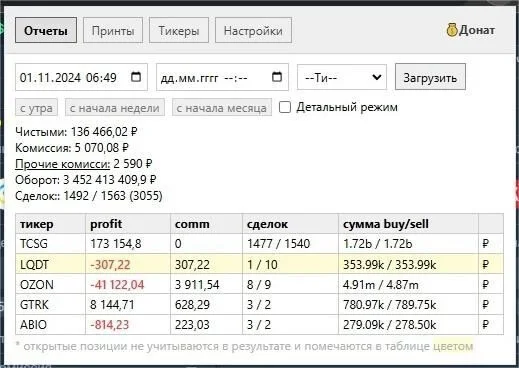Screen dimensions: 519x368
Task: Click the сумма buy/sell column header
Action: [x=408, y=224]
